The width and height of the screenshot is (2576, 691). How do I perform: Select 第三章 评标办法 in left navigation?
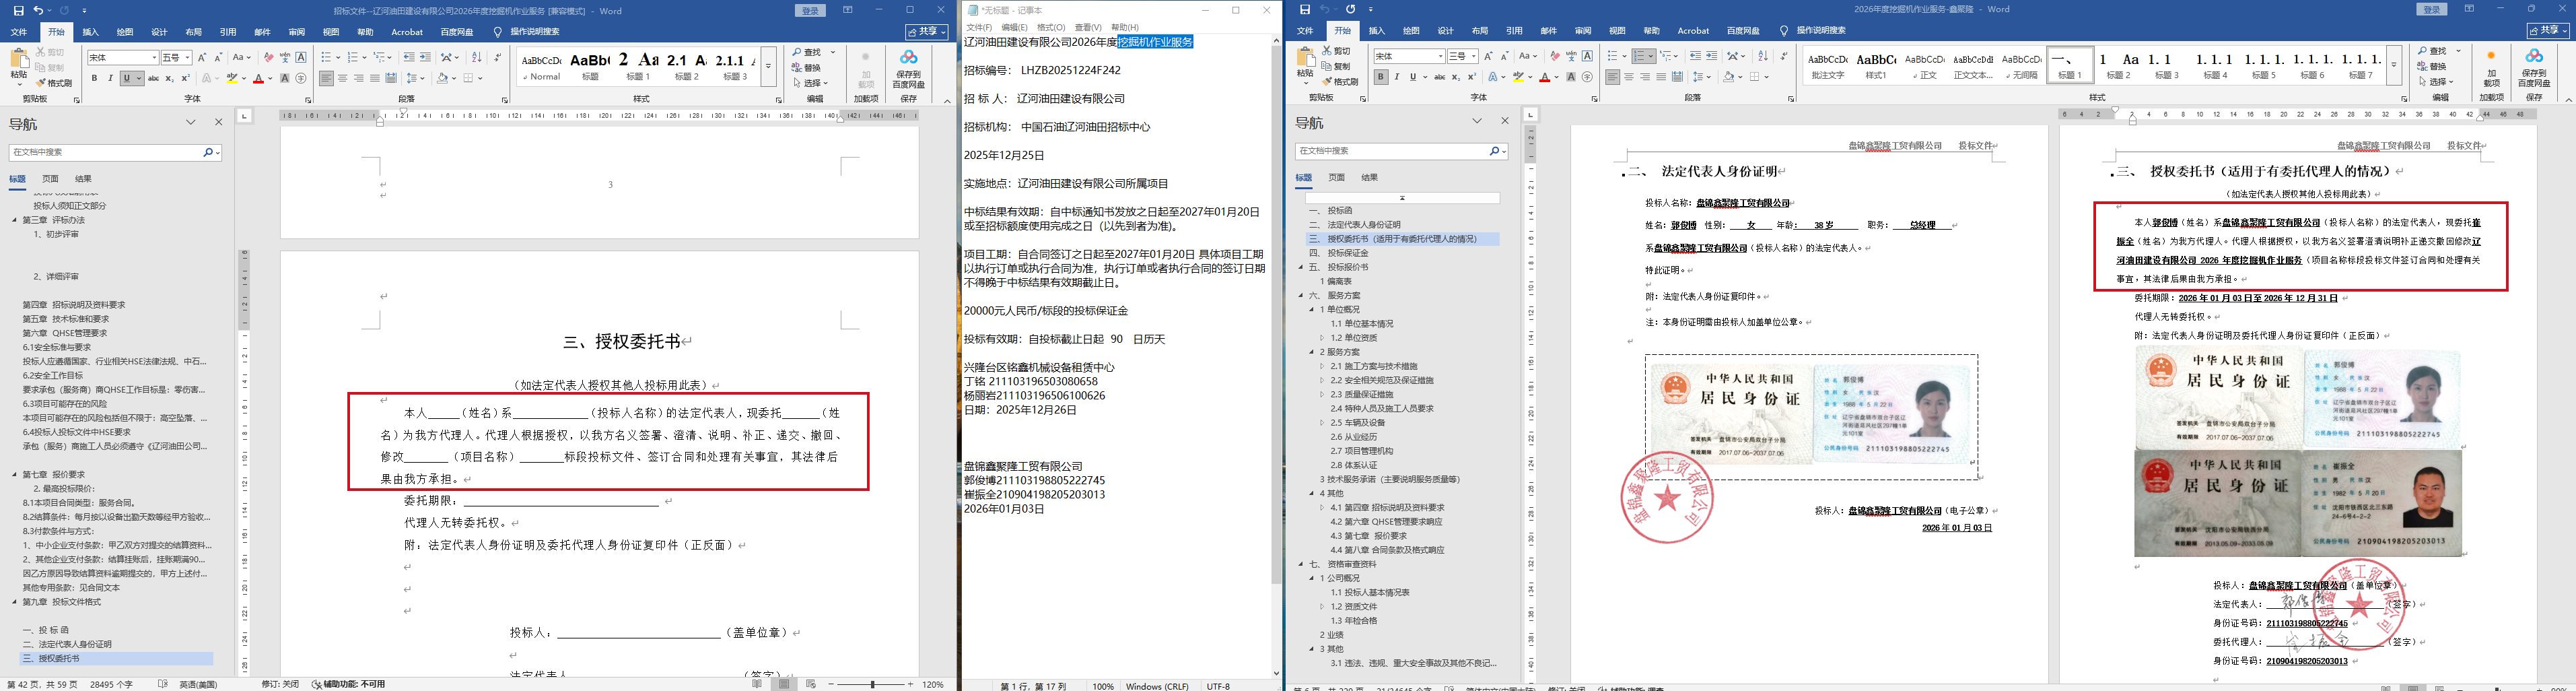54,220
